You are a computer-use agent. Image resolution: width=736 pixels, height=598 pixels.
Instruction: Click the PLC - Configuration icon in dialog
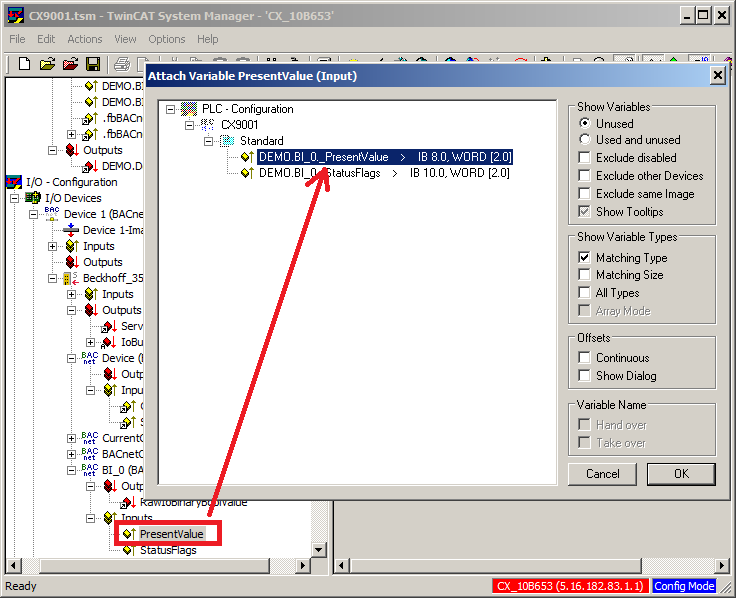pyautogui.click(x=189, y=109)
